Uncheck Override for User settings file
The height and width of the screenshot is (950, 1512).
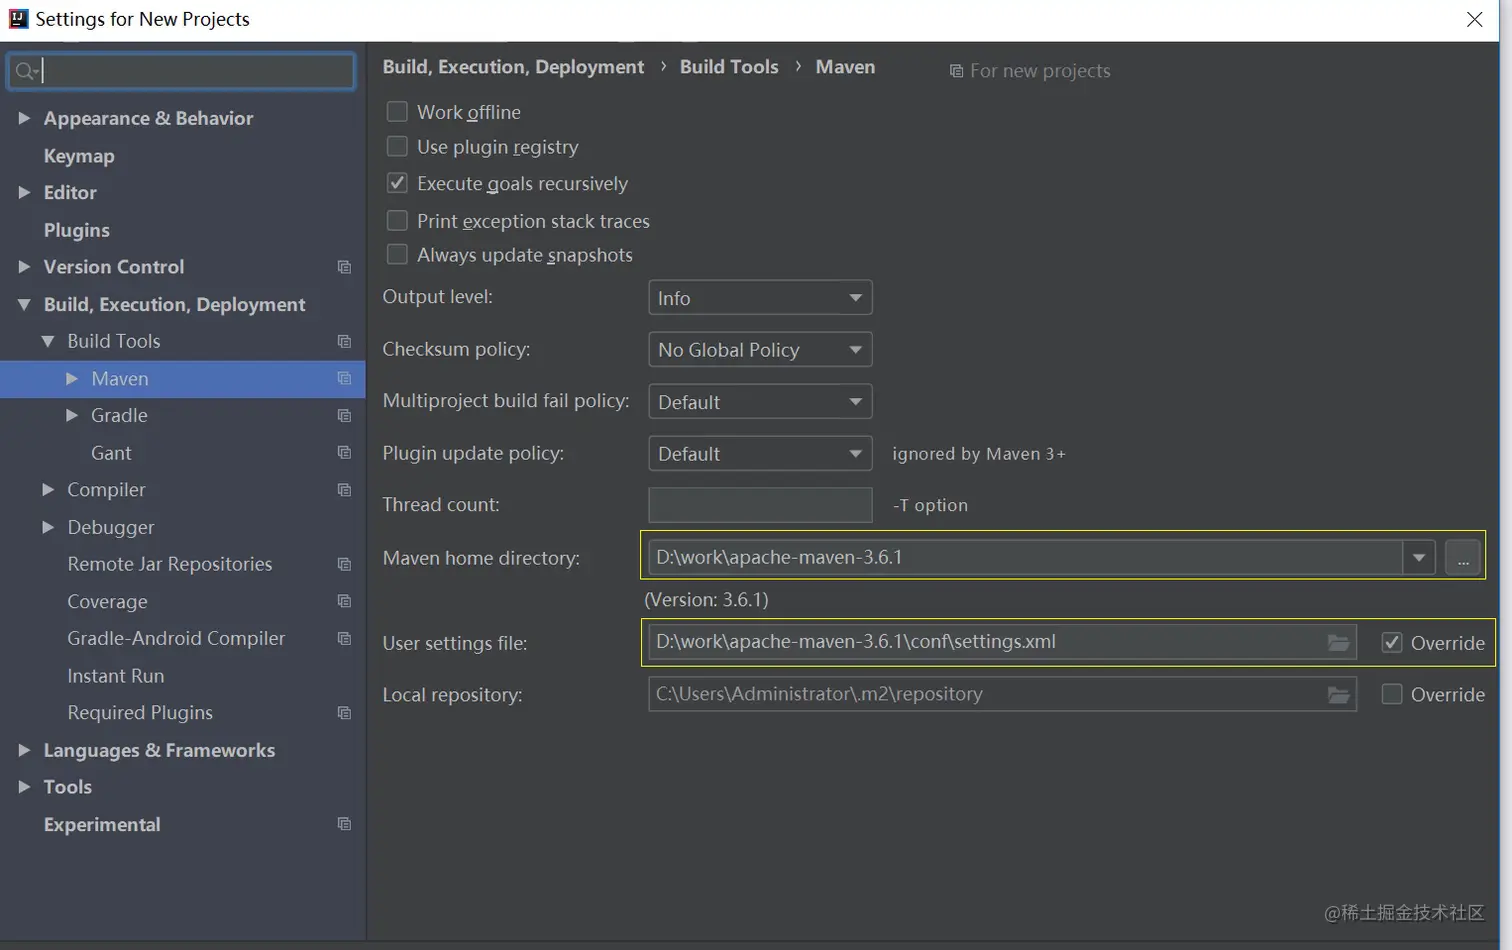[1392, 643]
